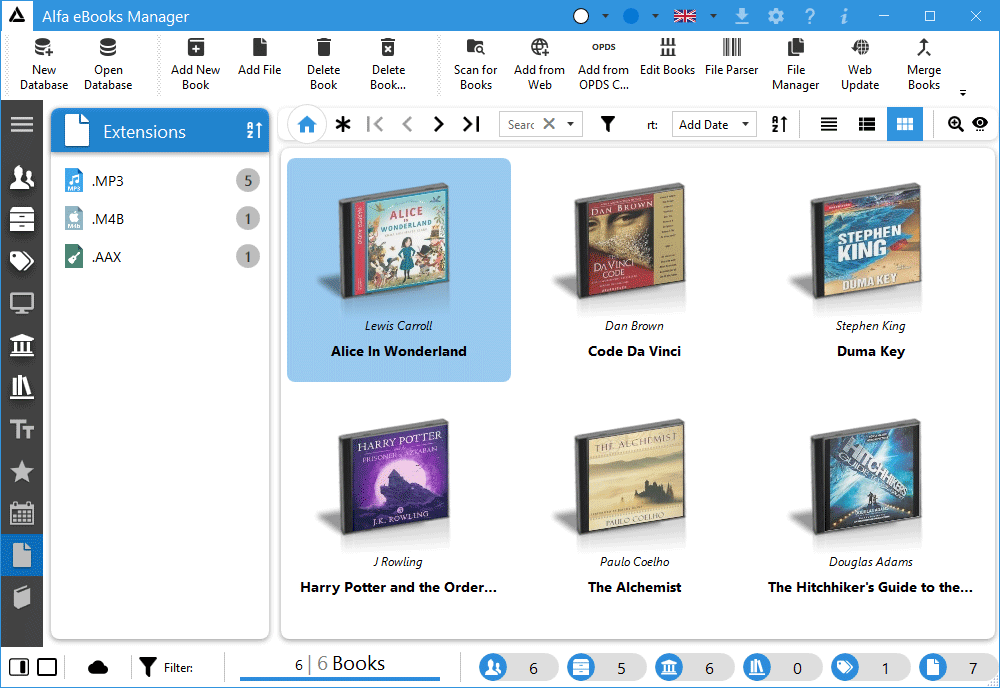Screen dimensions: 1000x688
Task: Click Delete Book... with X icon
Action: [388, 48]
